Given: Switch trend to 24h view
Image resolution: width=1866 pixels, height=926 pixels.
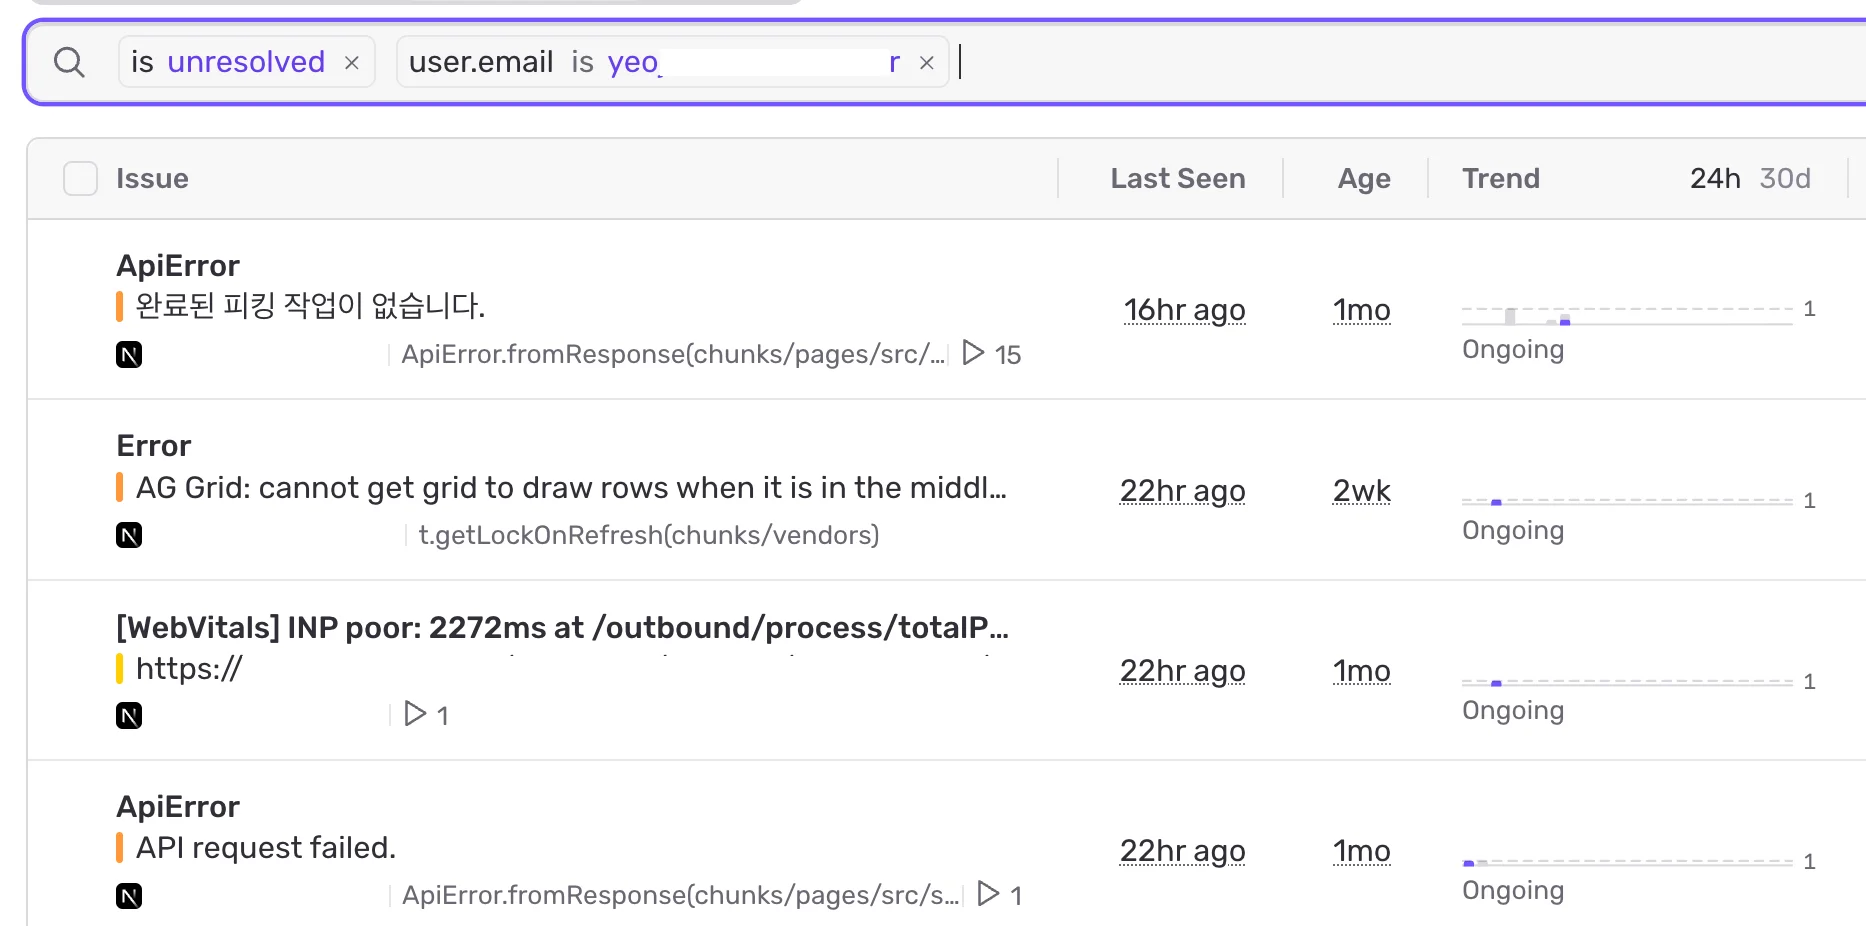Looking at the screenshot, I should [1715, 178].
